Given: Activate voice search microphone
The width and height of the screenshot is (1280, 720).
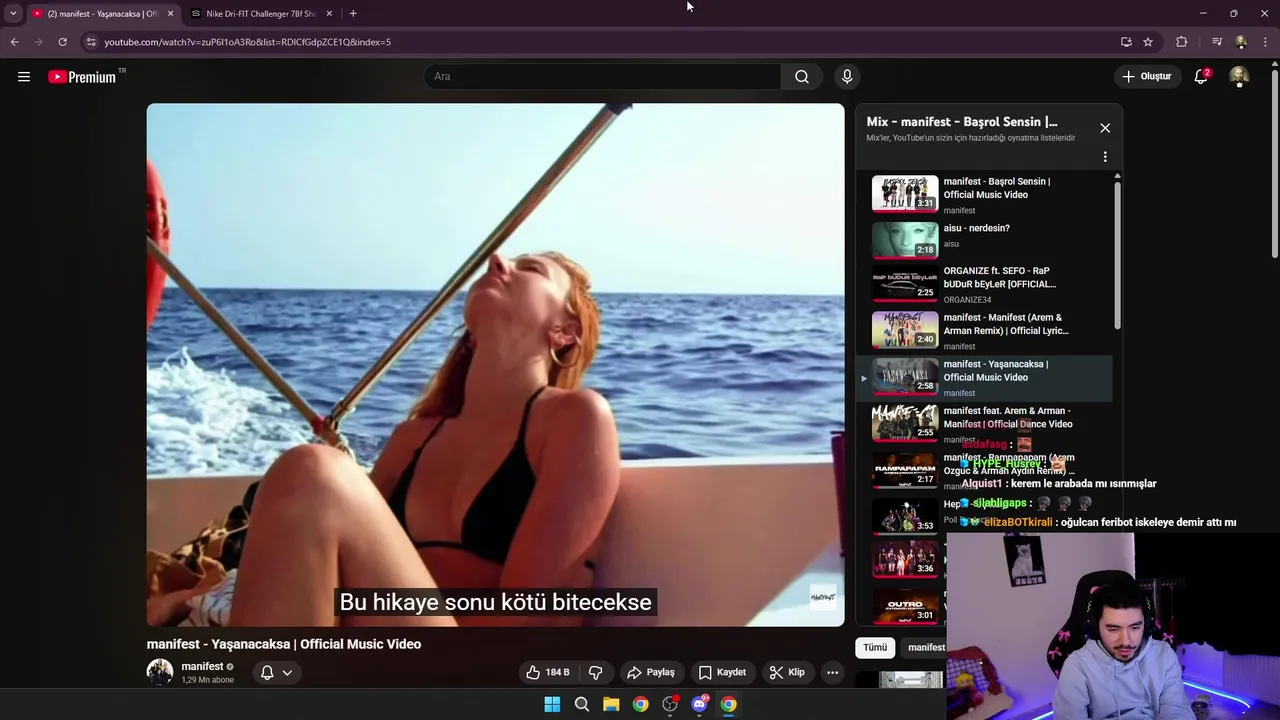Looking at the screenshot, I should [847, 76].
